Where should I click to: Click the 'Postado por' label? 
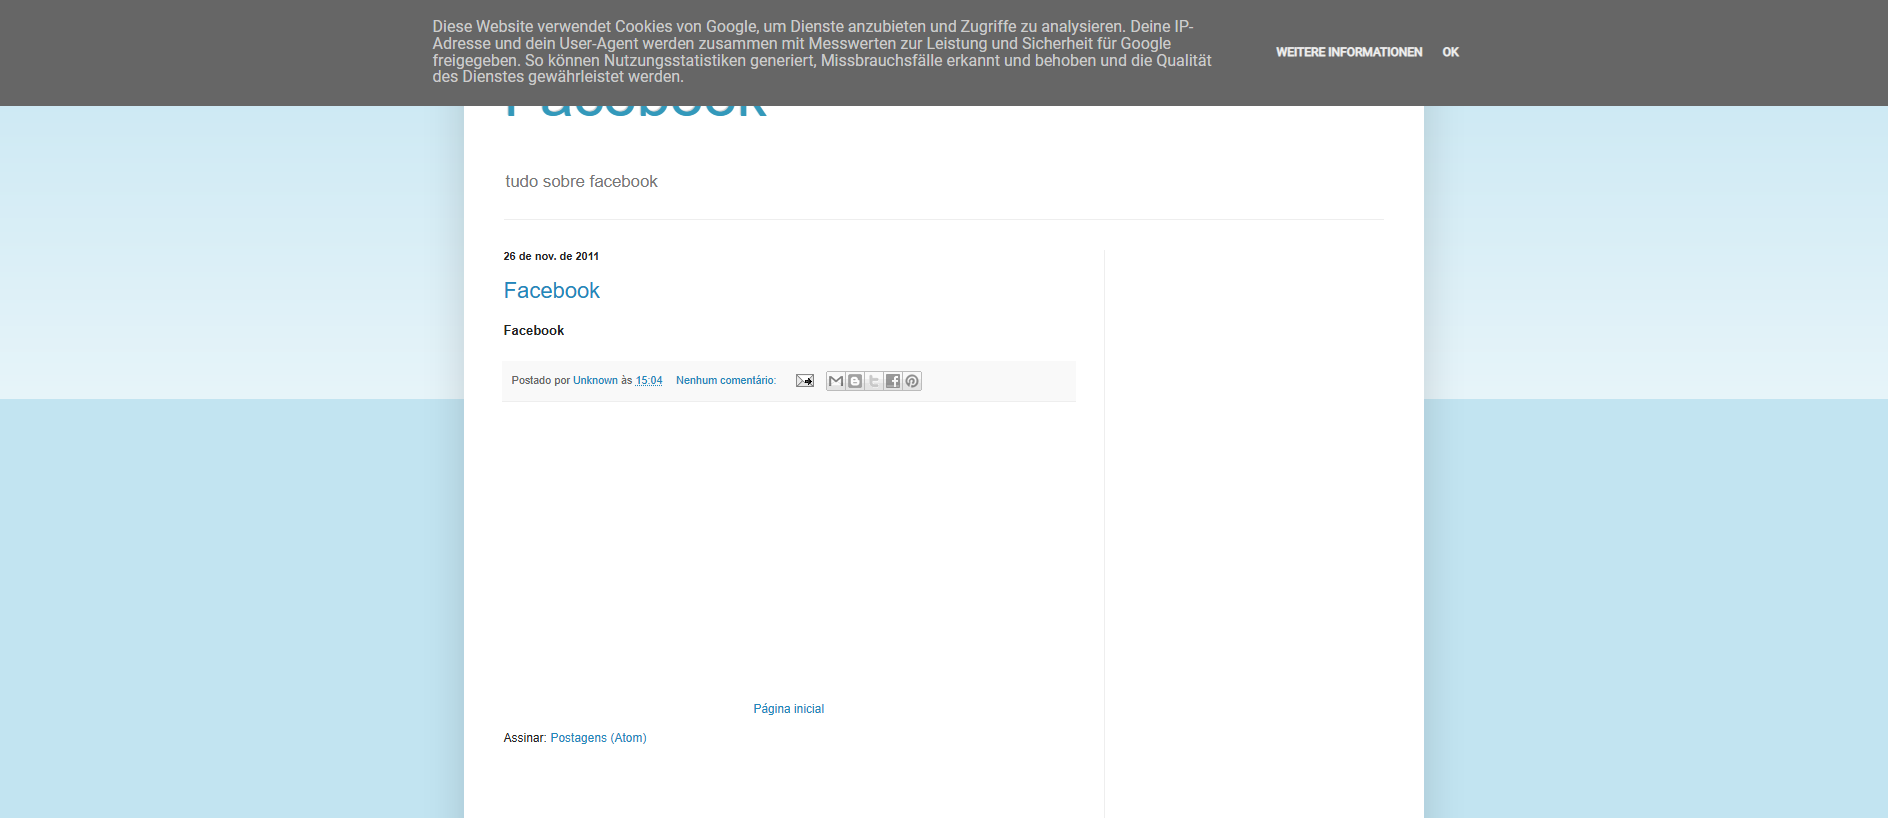pyautogui.click(x=541, y=381)
